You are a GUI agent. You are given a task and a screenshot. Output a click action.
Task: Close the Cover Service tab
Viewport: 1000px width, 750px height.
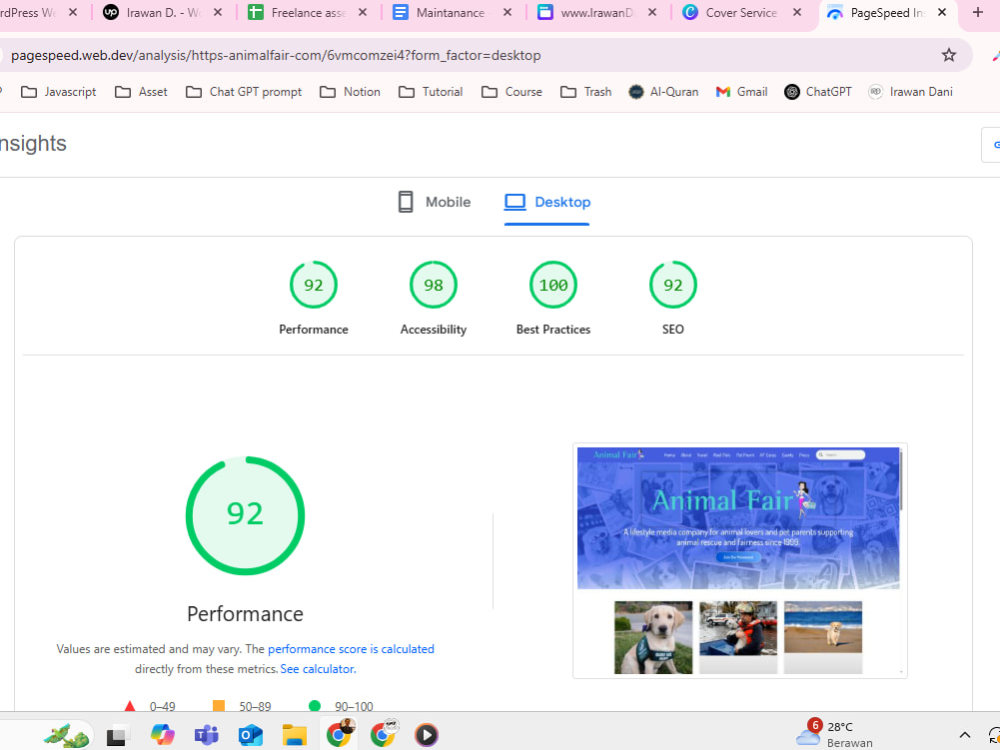coord(797,12)
